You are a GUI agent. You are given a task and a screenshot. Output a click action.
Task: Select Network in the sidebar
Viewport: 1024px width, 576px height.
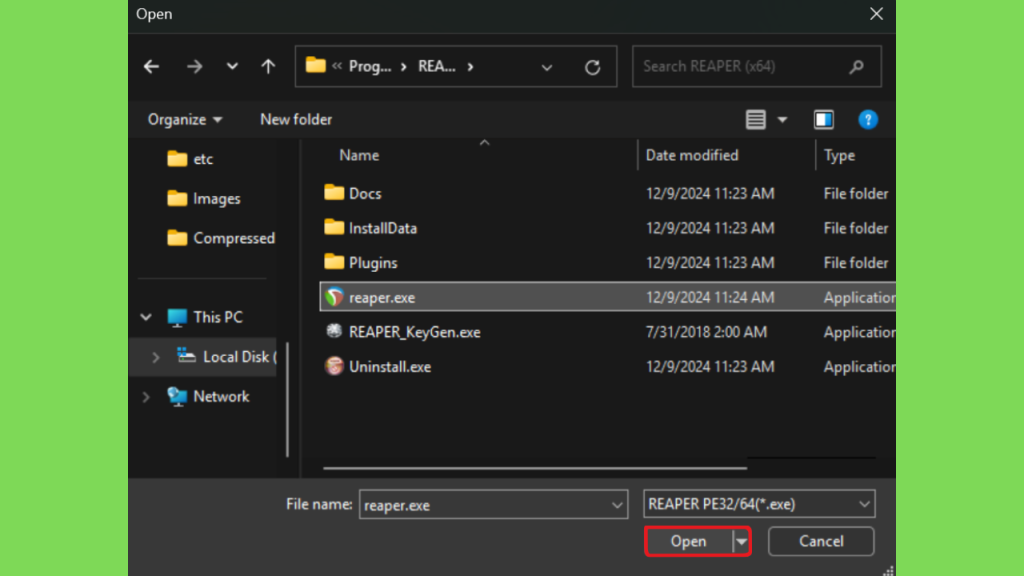click(x=208, y=396)
